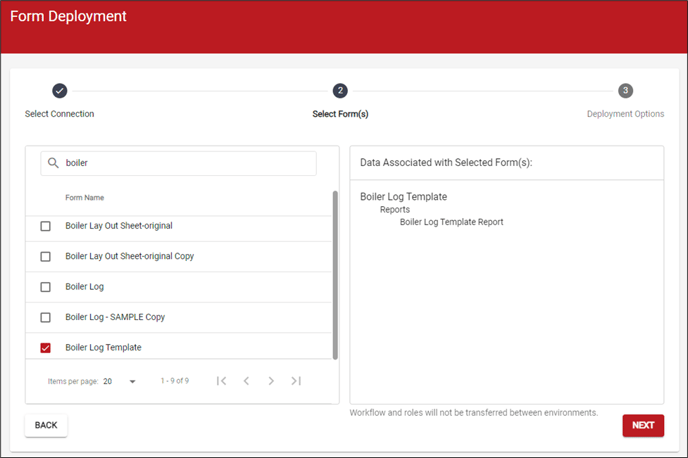This screenshot has height=458, width=688.
Task: Select the Boiler Log Template row text
Action: 103,347
